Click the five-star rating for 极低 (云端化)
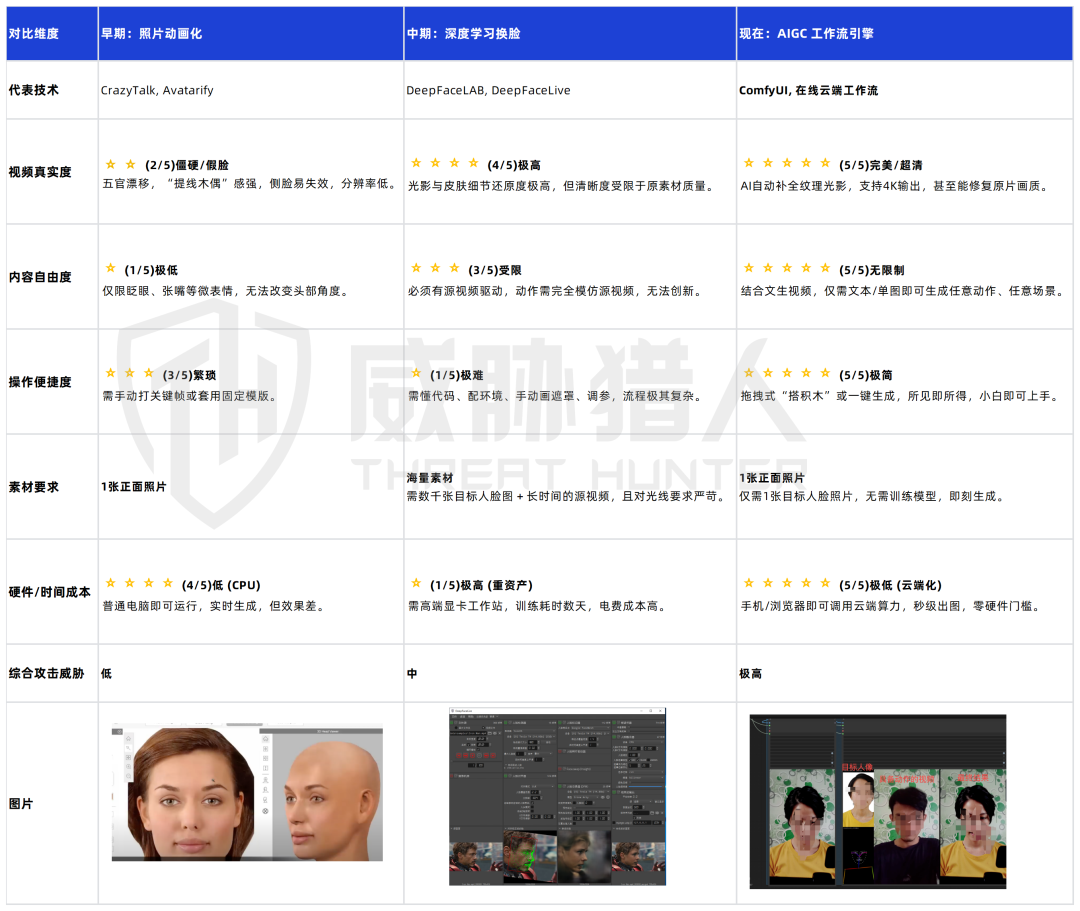Screen dimensions: 1080x911 point(786,584)
